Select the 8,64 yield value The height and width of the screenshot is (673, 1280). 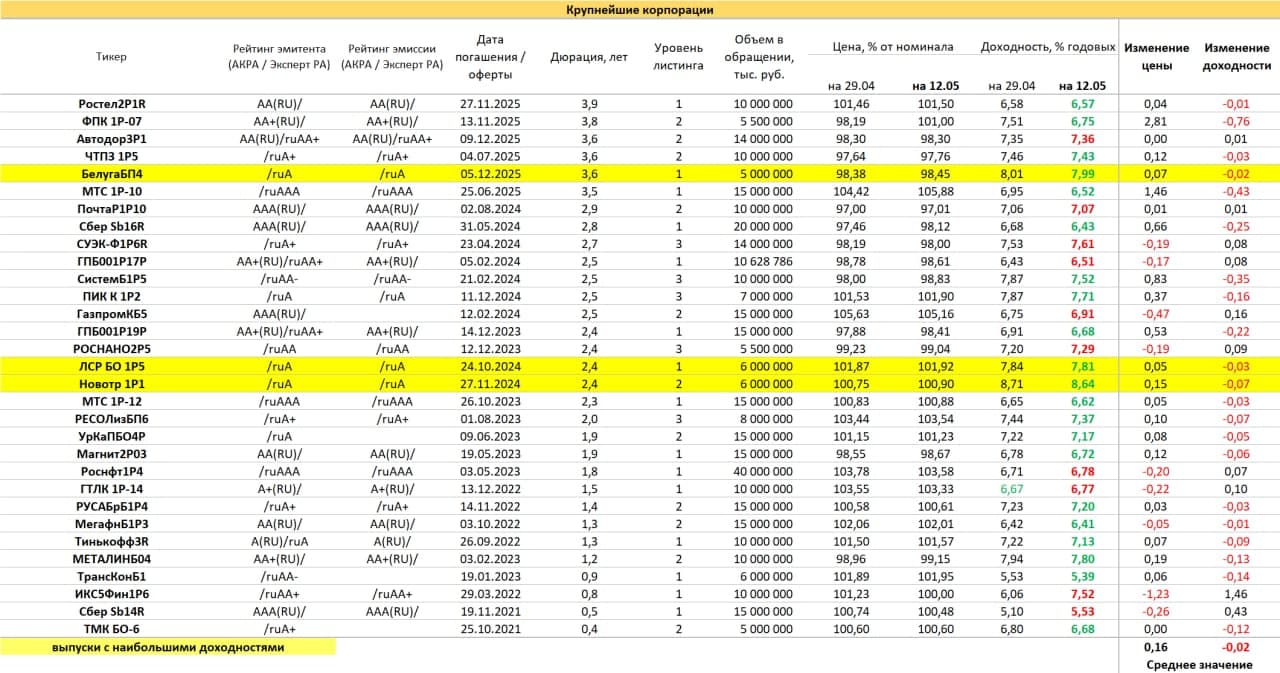click(x=1082, y=383)
